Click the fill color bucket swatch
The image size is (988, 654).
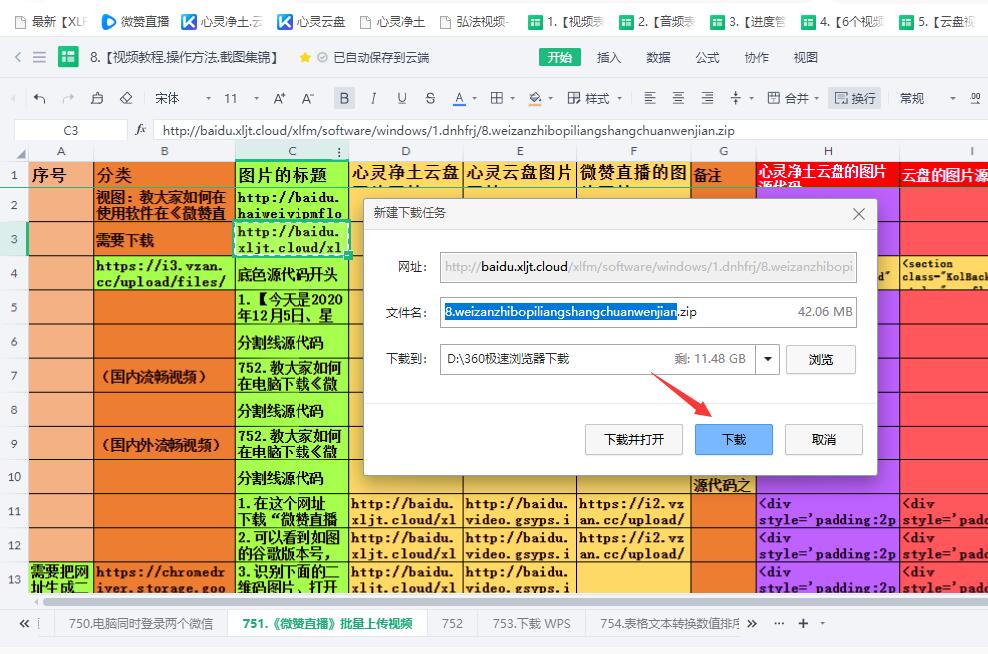pos(535,98)
